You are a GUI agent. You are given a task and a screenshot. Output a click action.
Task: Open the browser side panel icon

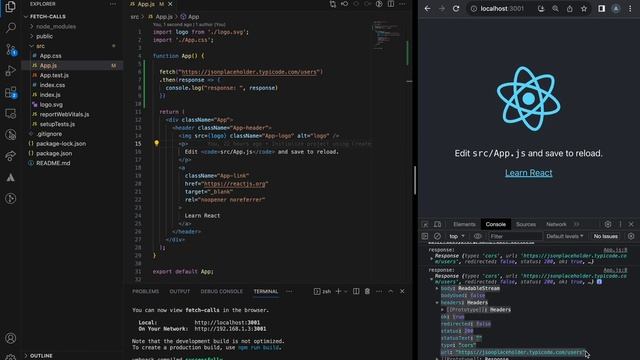point(602,9)
